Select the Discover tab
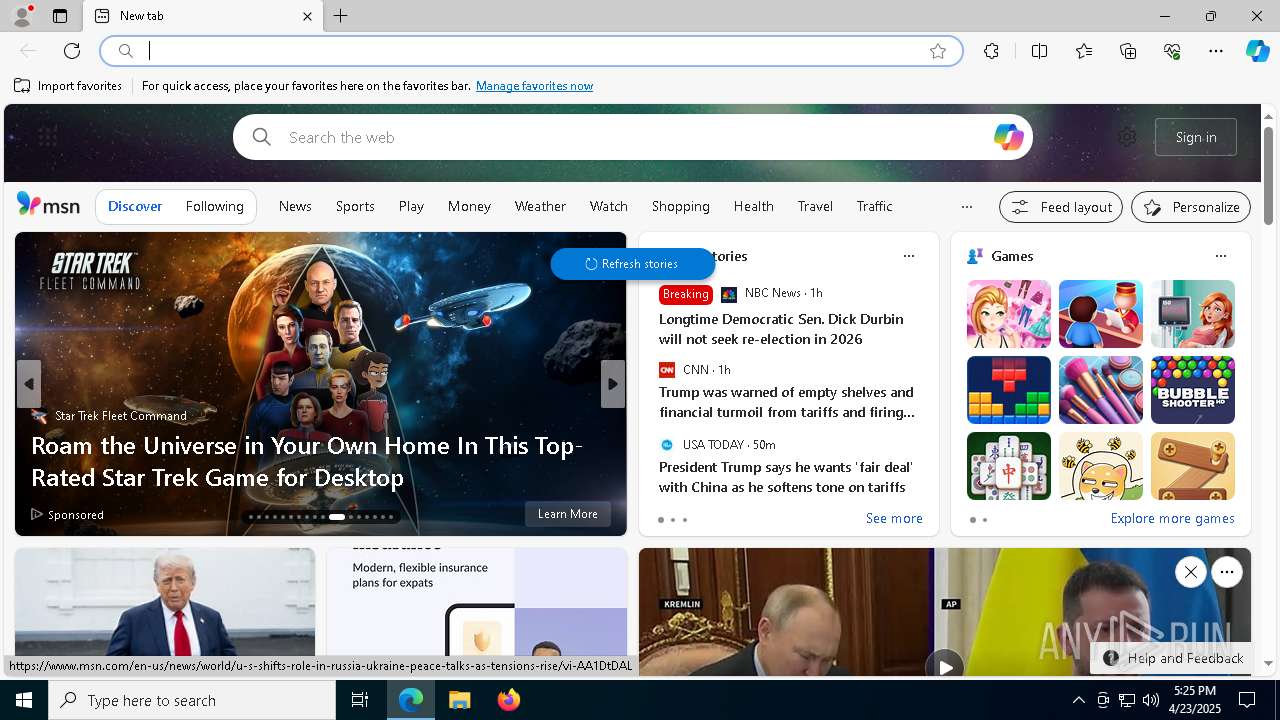Image resolution: width=1280 pixels, height=720 pixels. point(135,206)
